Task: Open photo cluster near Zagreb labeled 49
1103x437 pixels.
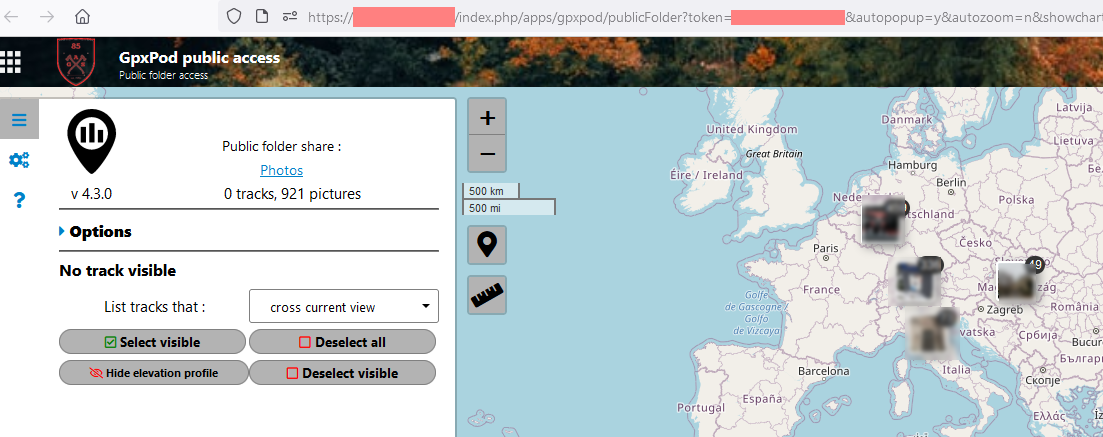Action: click(1017, 282)
